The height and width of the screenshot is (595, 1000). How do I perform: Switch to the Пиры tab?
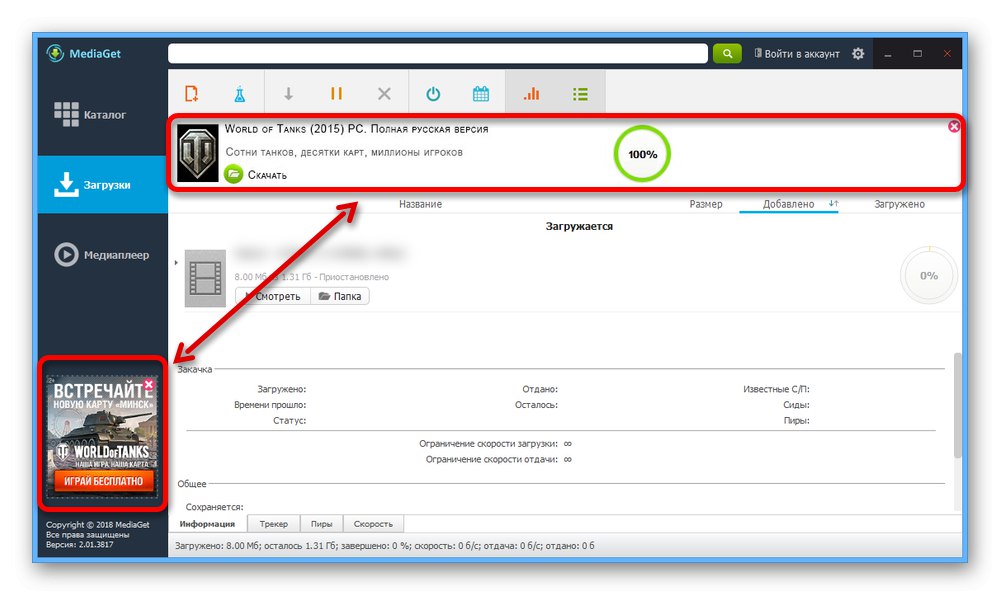pyautogui.click(x=321, y=524)
